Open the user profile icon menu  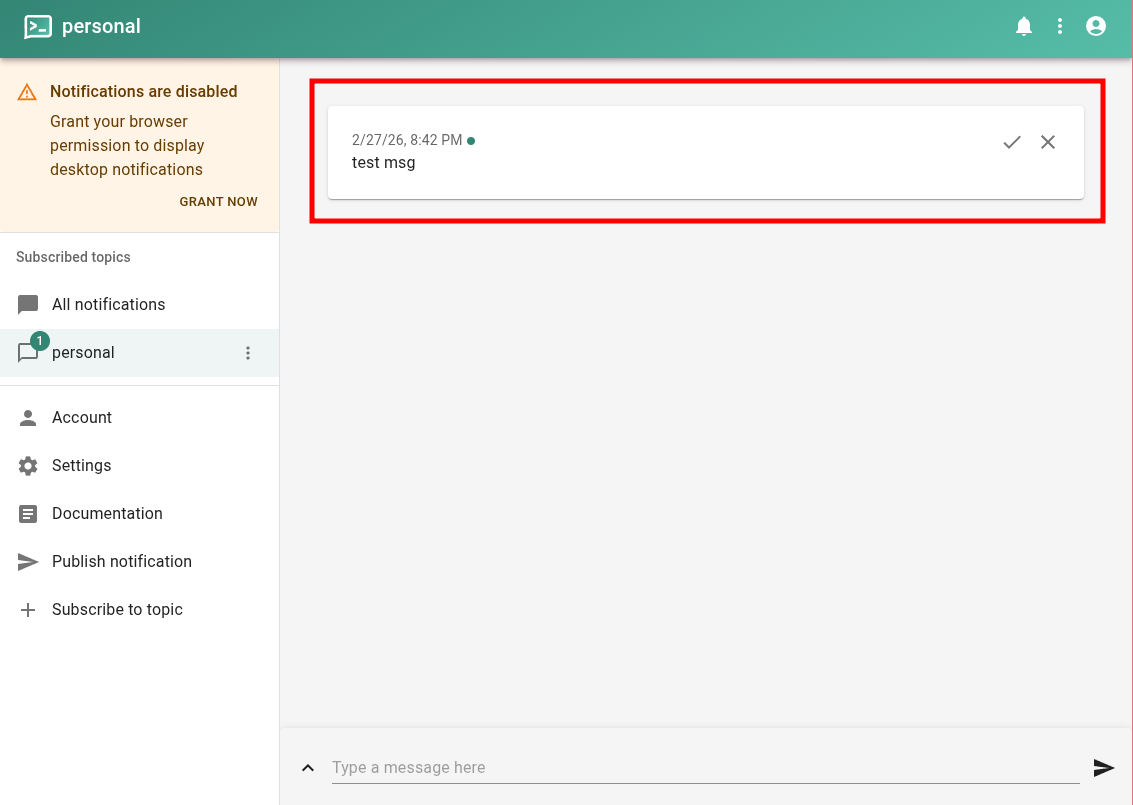tap(1096, 27)
